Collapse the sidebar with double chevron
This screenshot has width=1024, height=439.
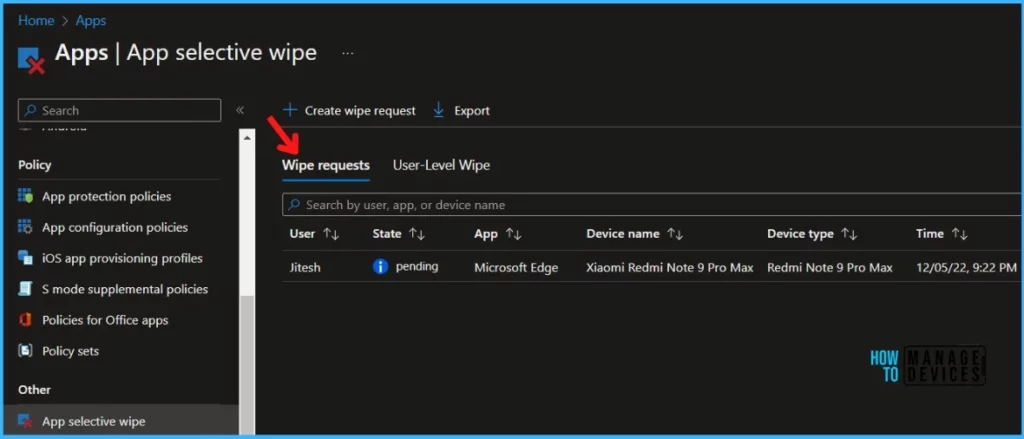240,110
